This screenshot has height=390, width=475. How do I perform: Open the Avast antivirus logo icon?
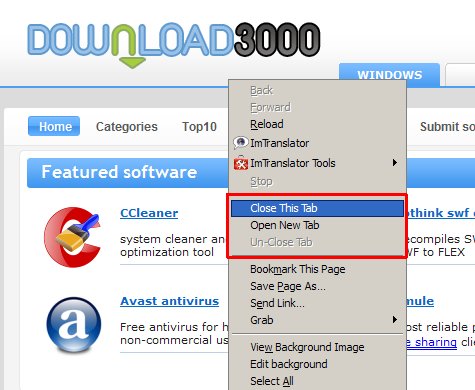point(74,325)
